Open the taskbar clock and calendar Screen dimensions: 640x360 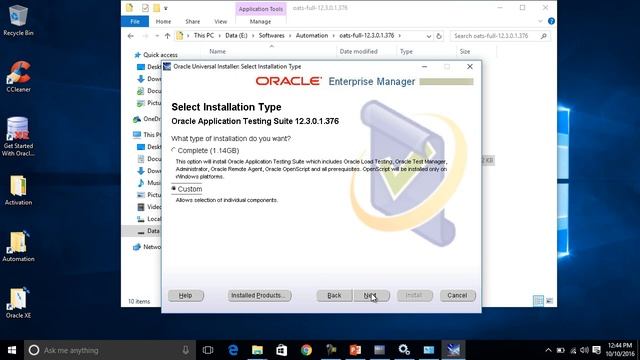pos(620,350)
